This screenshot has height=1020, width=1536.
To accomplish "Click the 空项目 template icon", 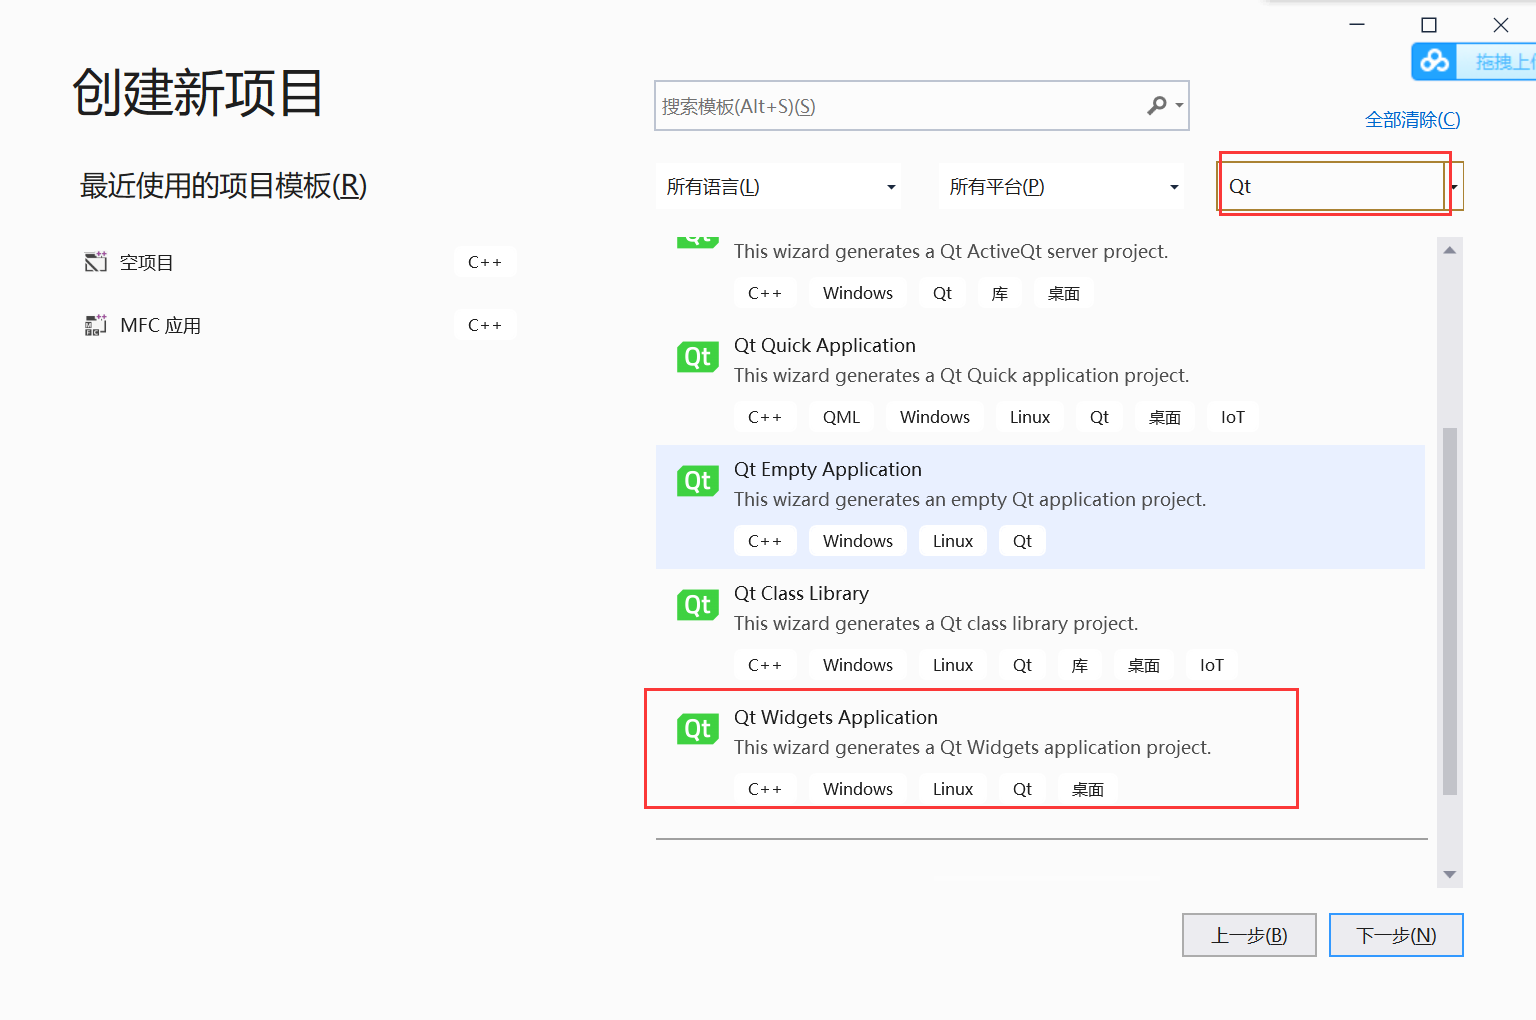I will tap(96, 262).
